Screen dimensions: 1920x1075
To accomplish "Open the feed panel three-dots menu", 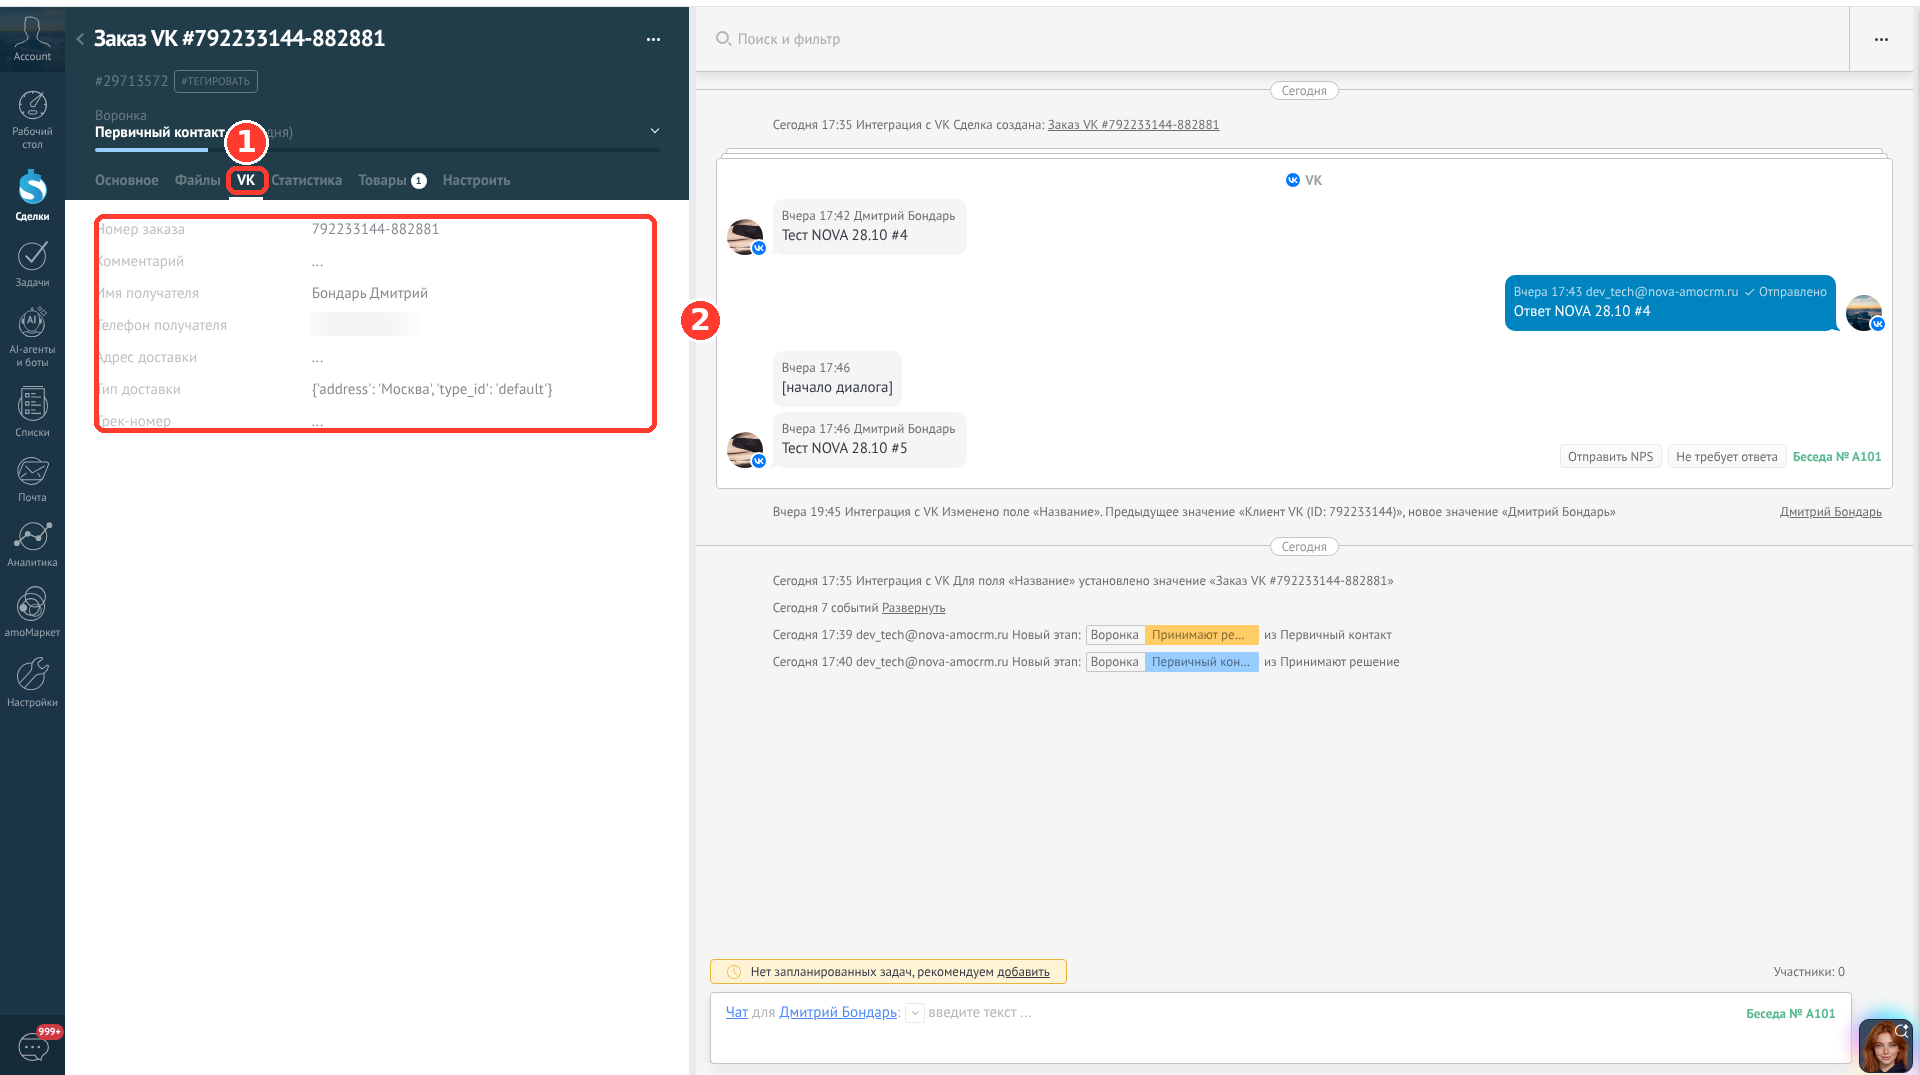I will [1881, 39].
